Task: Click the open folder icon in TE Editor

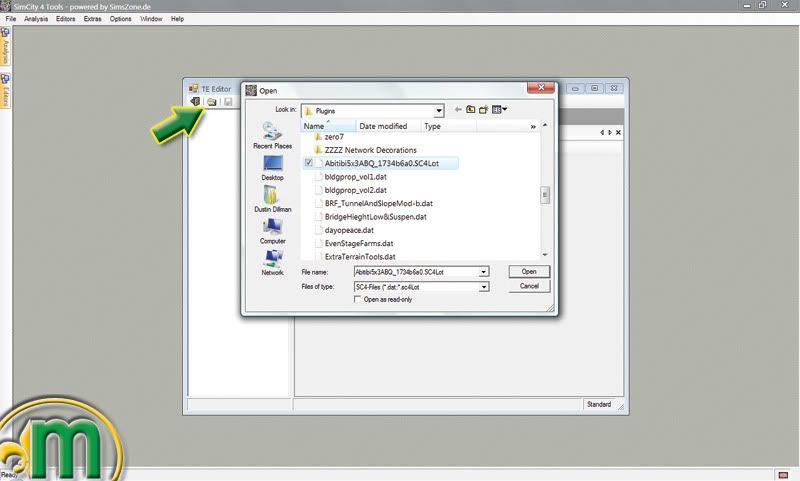Action: [x=212, y=102]
